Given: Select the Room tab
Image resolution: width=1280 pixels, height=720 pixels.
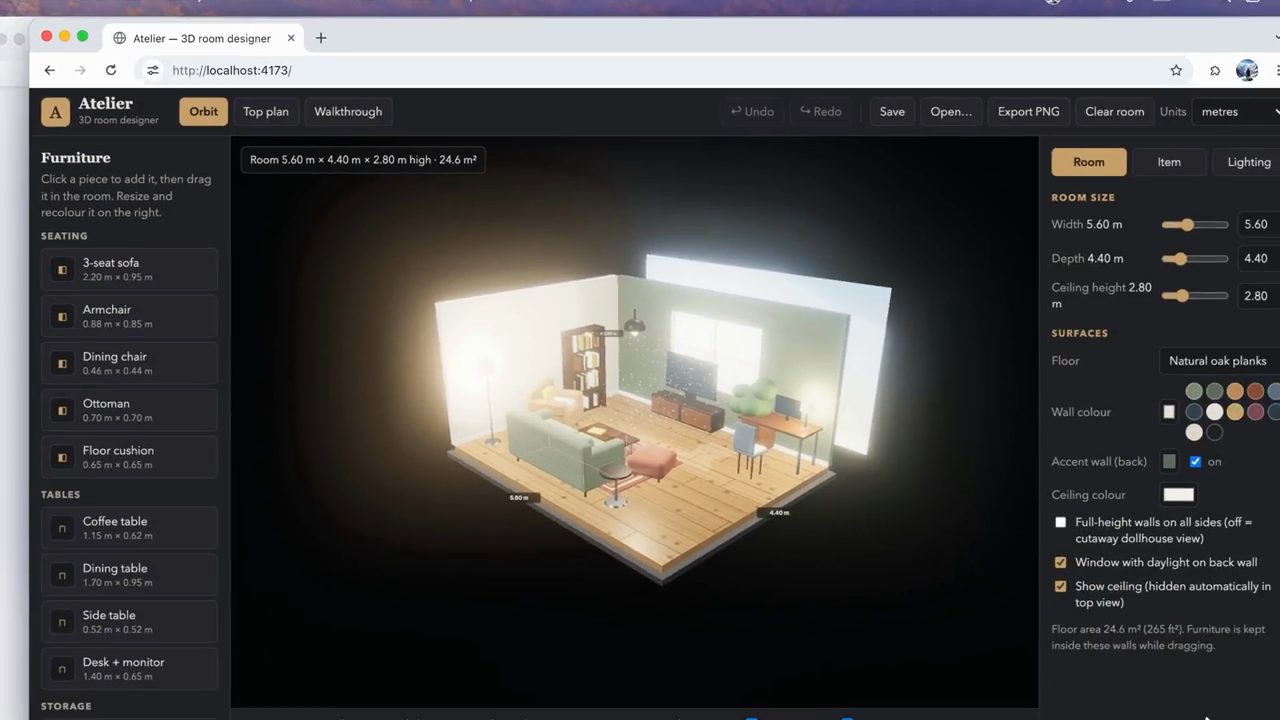Looking at the screenshot, I should 1089,162.
